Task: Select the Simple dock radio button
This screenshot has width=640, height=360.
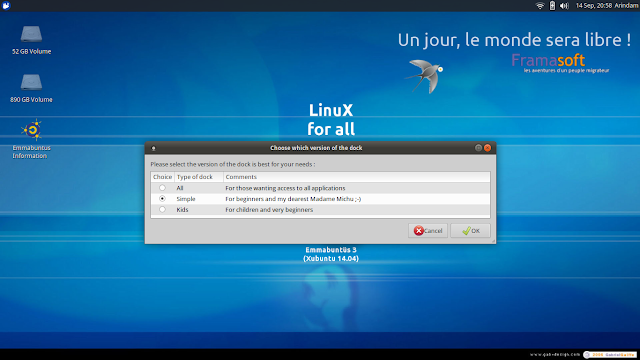Action: (x=162, y=199)
